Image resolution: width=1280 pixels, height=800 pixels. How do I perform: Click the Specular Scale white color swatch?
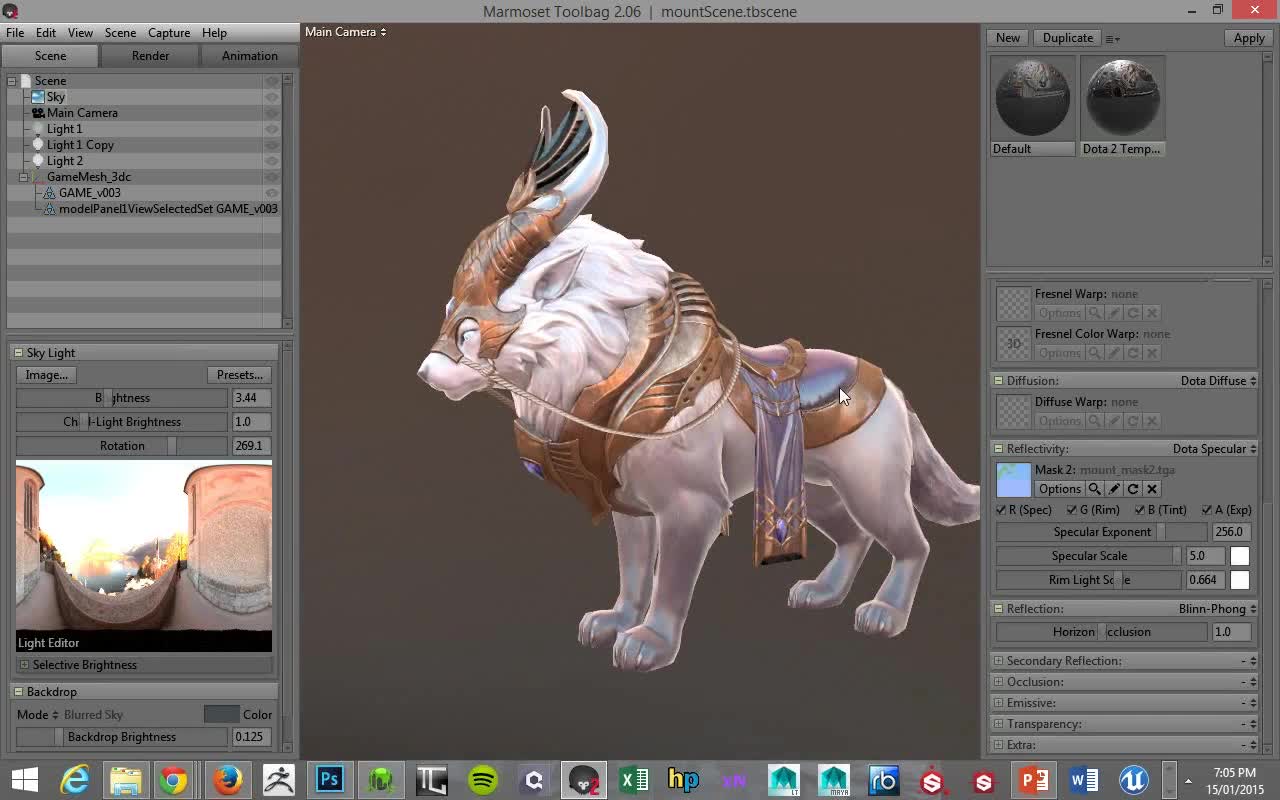[x=1240, y=556]
